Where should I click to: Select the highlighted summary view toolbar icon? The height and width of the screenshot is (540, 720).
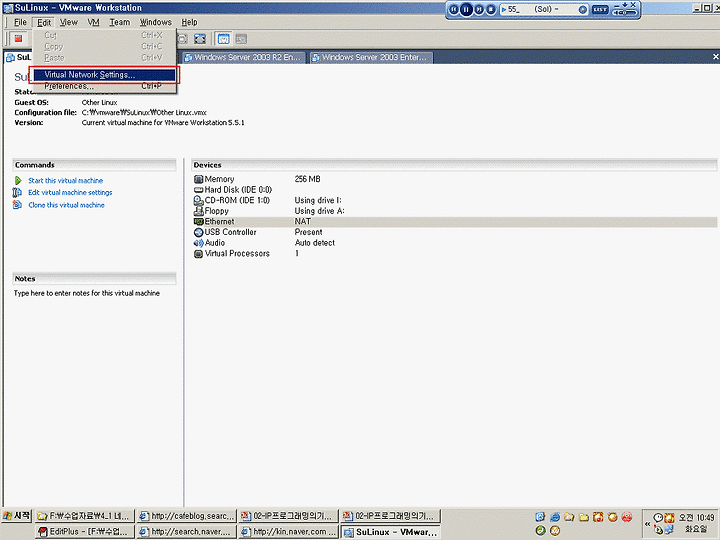pyautogui.click(x=223, y=39)
